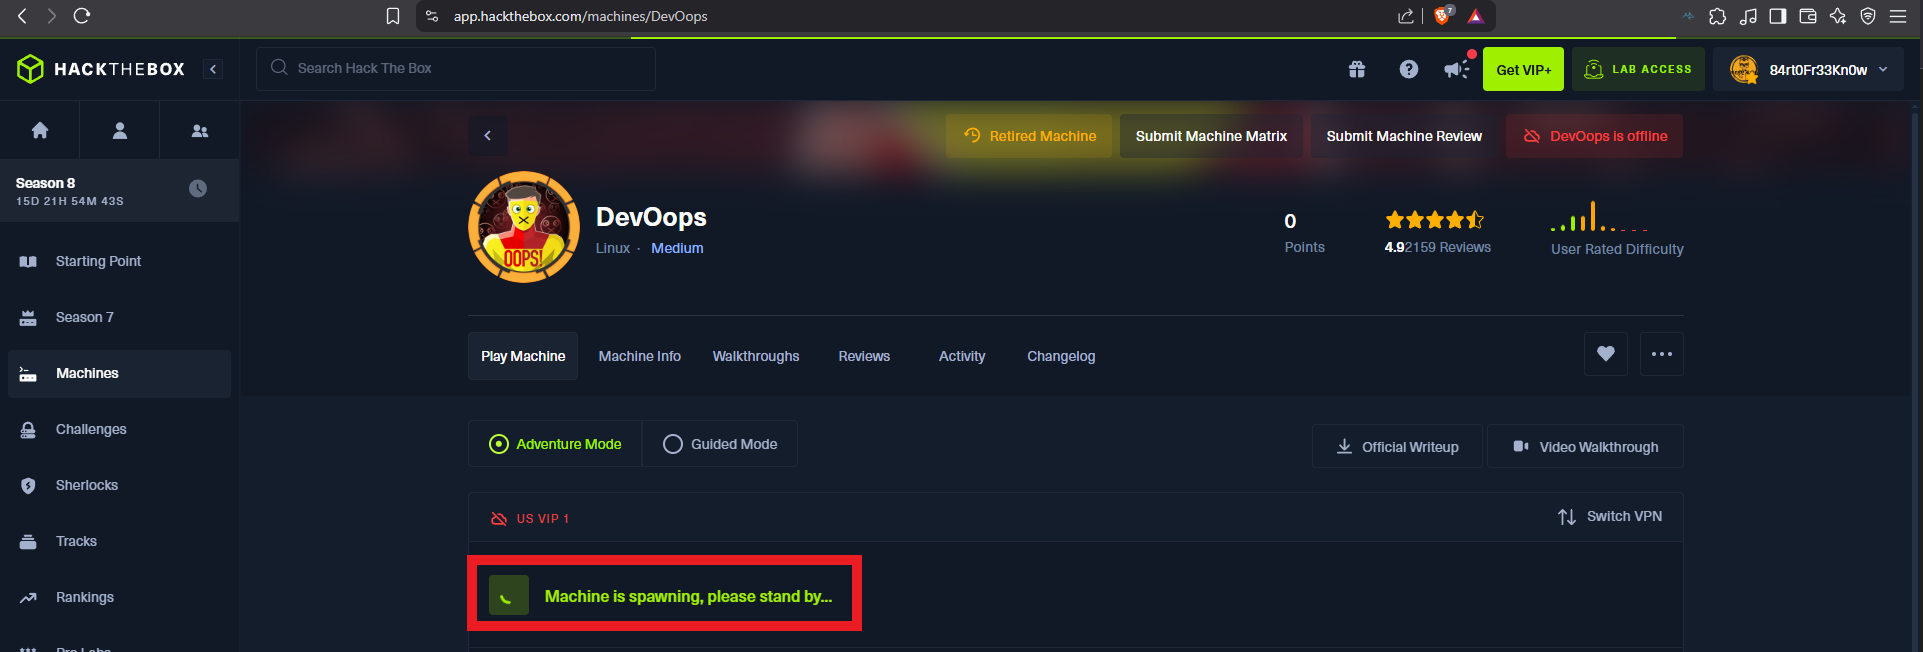The height and width of the screenshot is (652, 1923).
Task: Open the three-dot more options menu
Action: pos(1662,354)
